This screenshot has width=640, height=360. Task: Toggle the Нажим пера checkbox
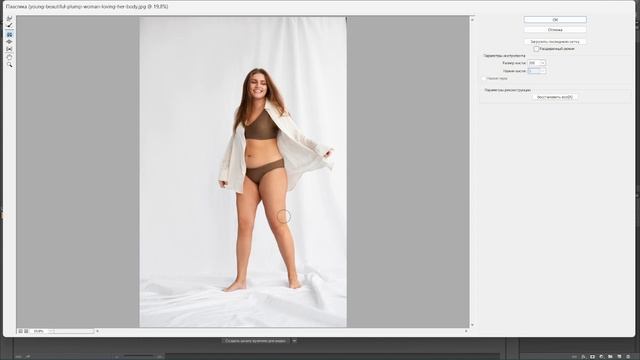pos(484,78)
